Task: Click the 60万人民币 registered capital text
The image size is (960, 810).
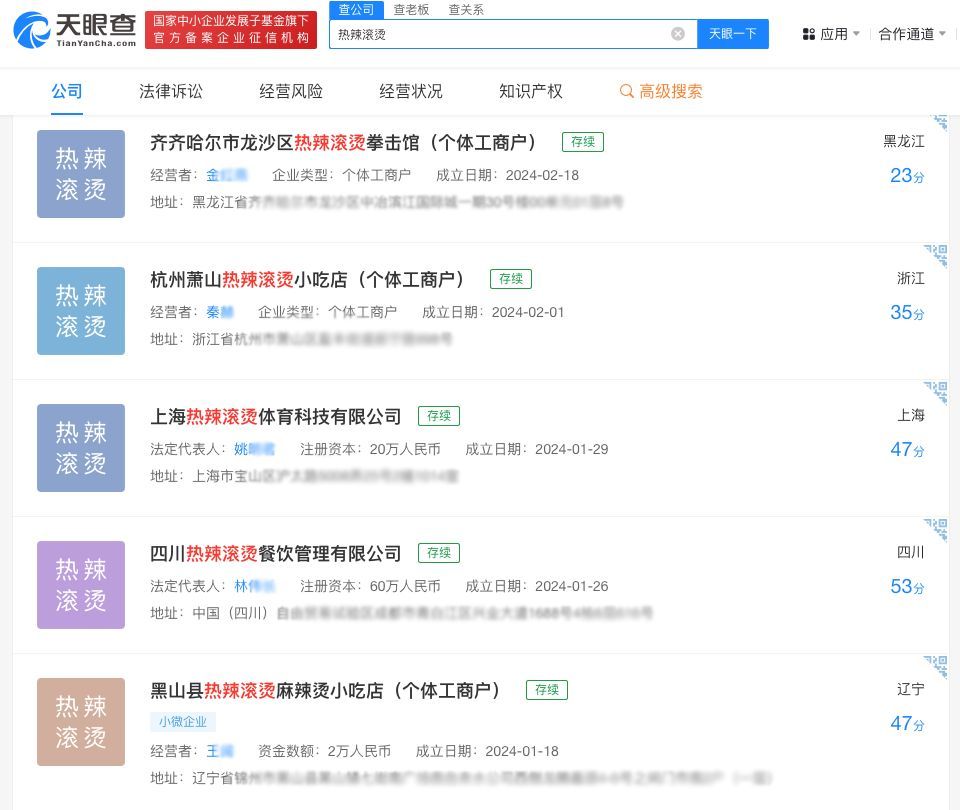Action: coord(405,587)
